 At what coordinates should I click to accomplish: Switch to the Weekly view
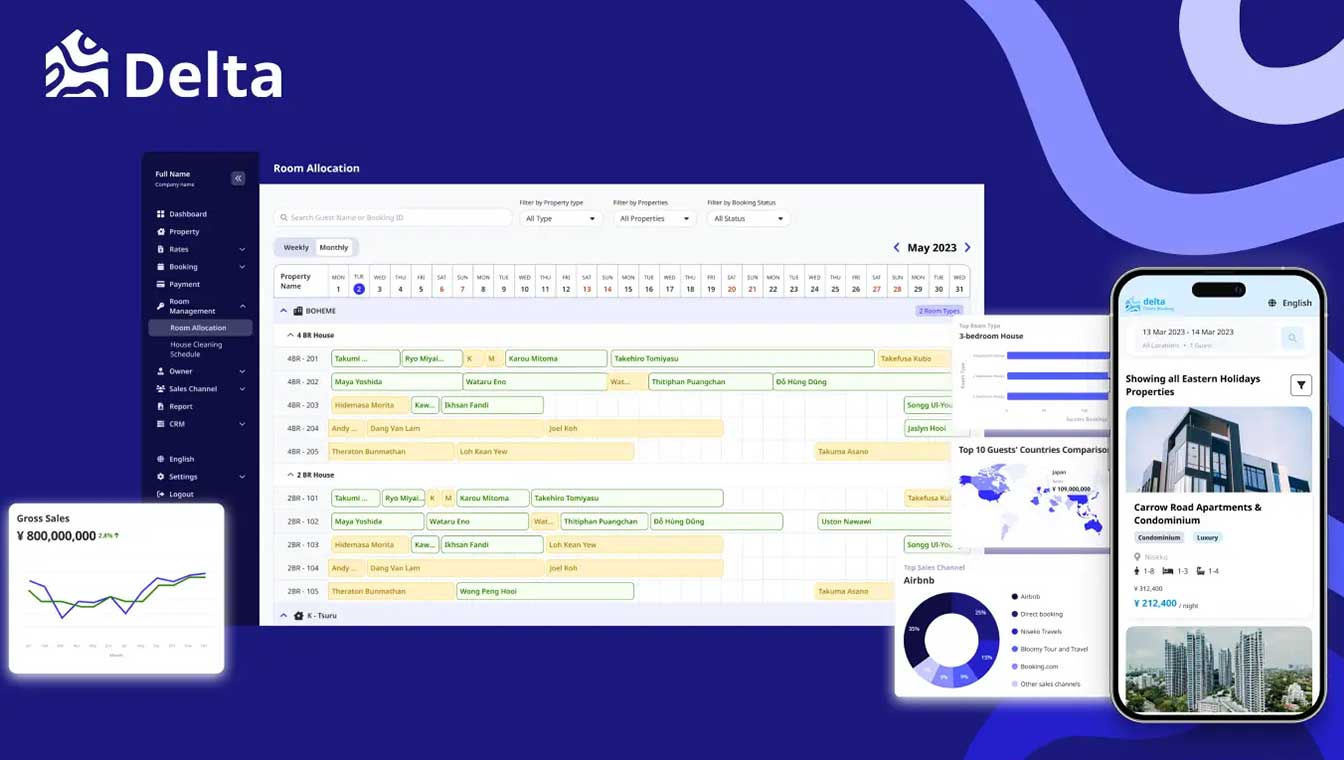coord(296,247)
